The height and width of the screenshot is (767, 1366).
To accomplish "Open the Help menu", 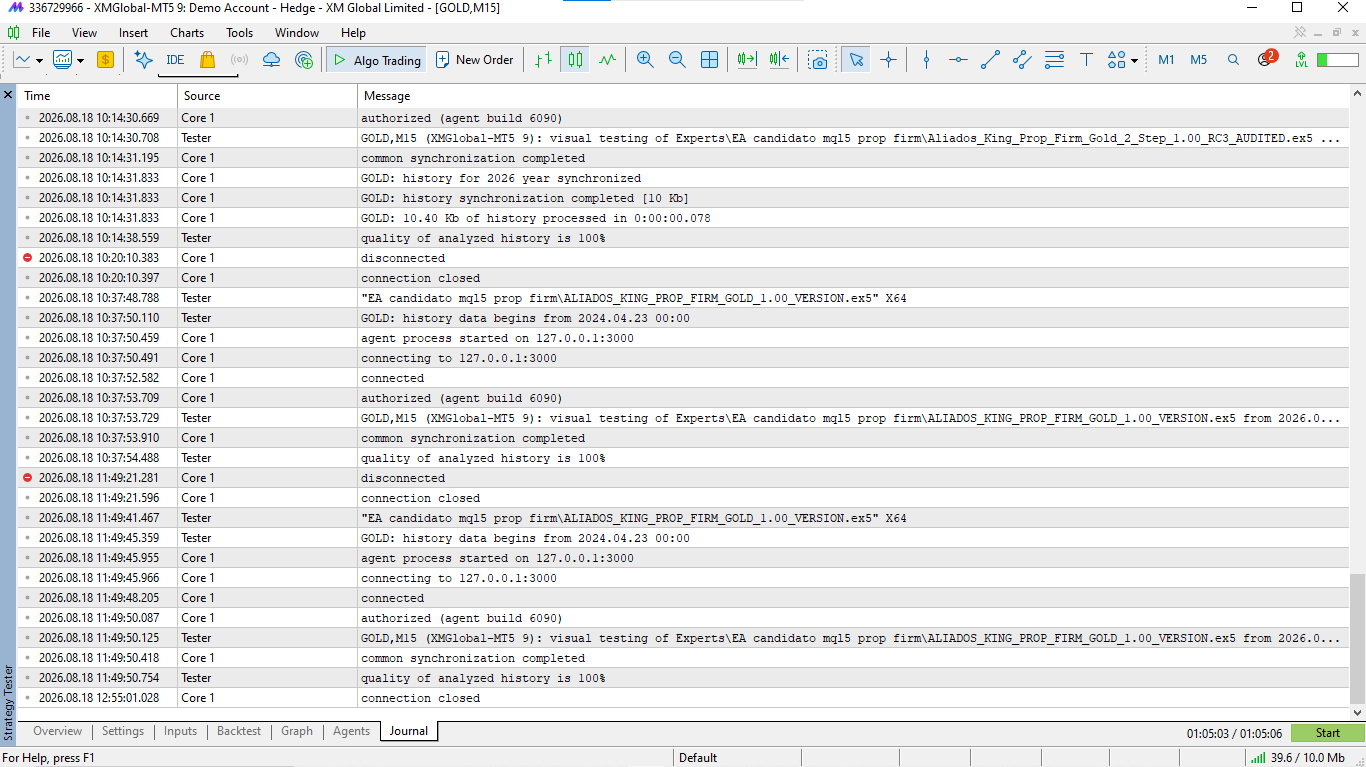I will click(x=353, y=33).
